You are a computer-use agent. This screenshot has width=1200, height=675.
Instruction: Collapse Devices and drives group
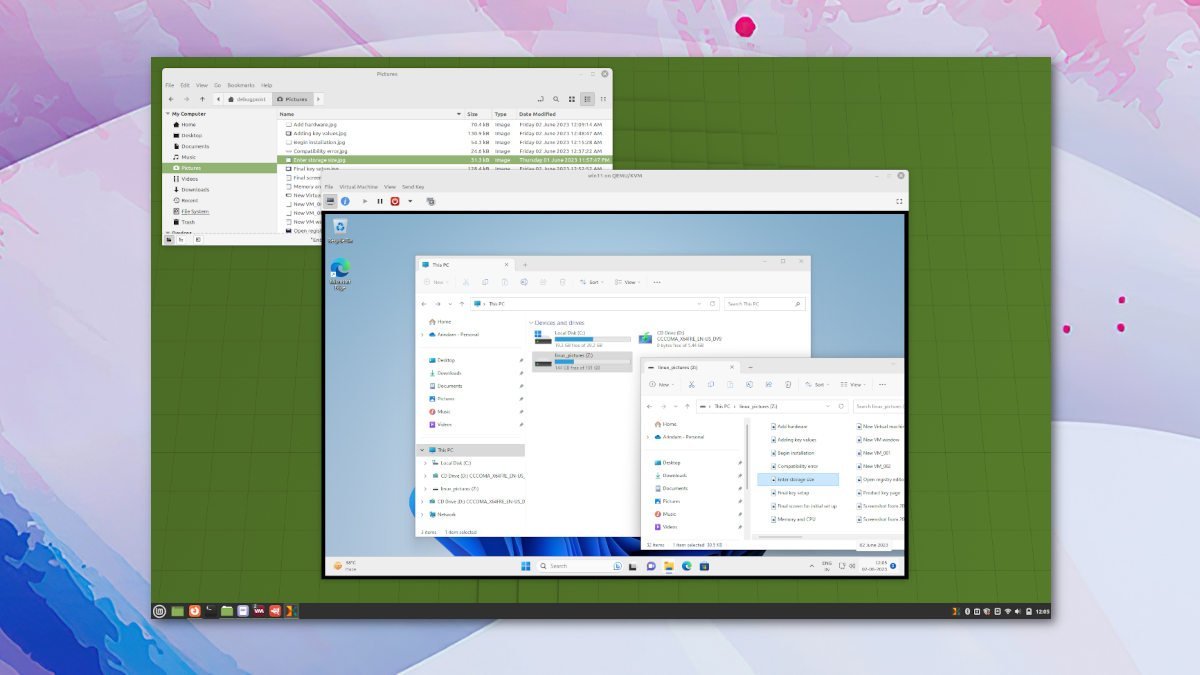531,323
